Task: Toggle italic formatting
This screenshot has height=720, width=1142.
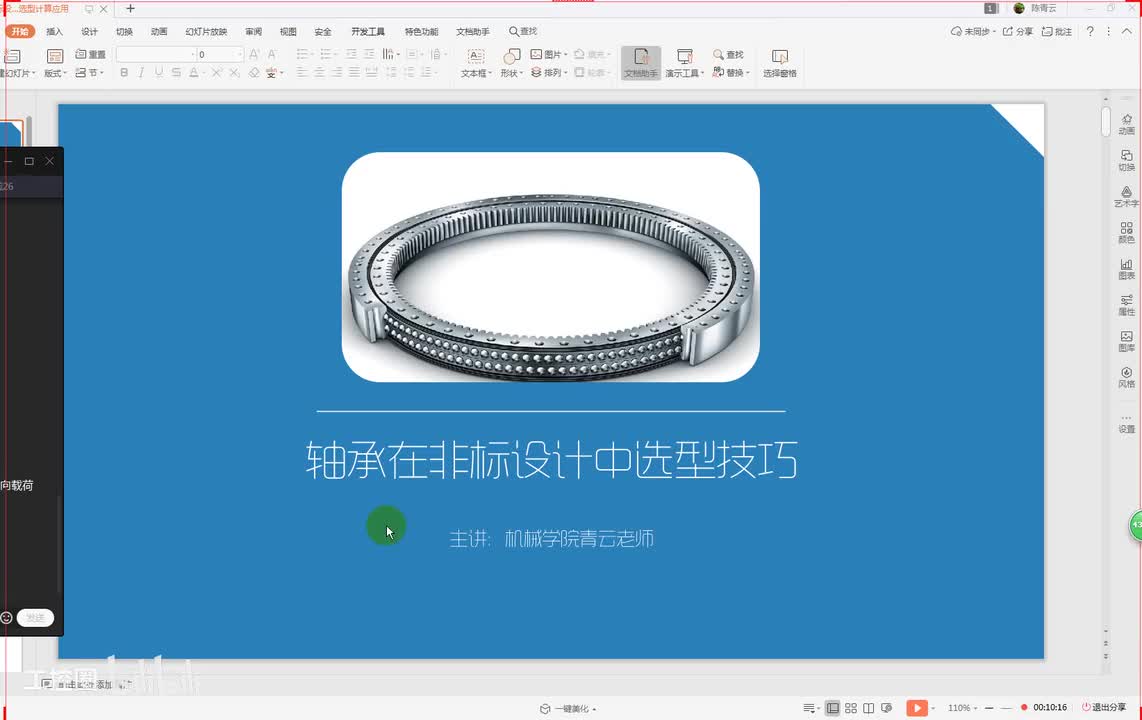Action: point(141,73)
